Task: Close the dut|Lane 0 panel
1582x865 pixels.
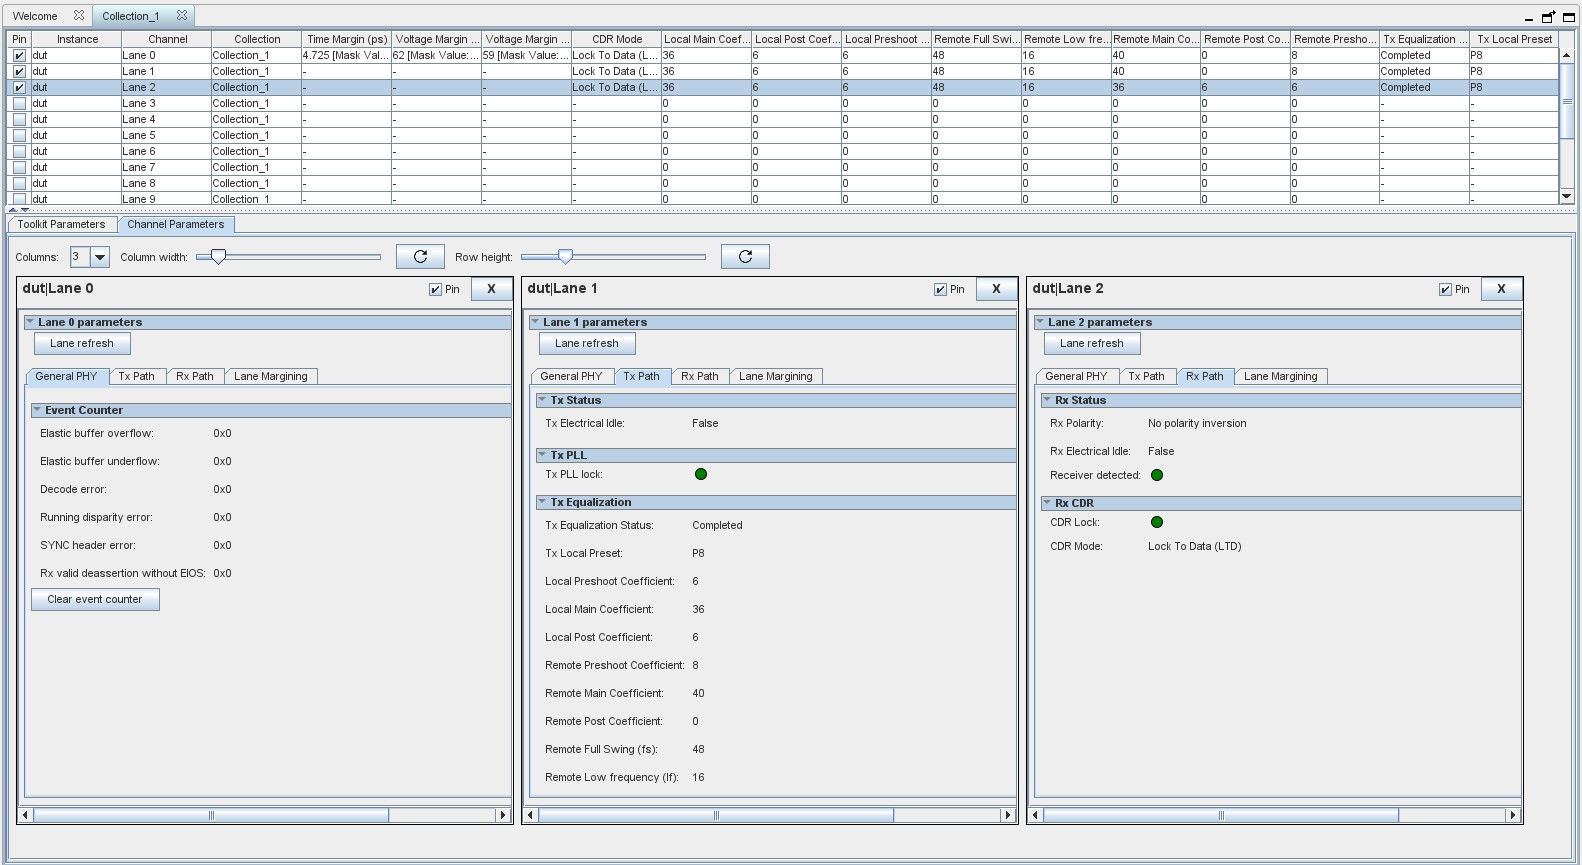Action: click(x=491, y=289)
